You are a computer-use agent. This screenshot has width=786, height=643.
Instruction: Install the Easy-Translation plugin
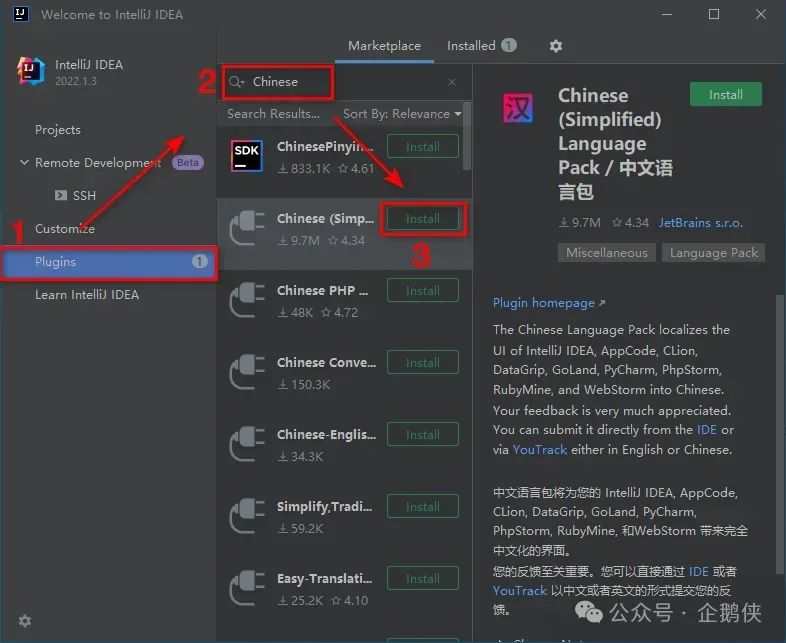(423, 578)
